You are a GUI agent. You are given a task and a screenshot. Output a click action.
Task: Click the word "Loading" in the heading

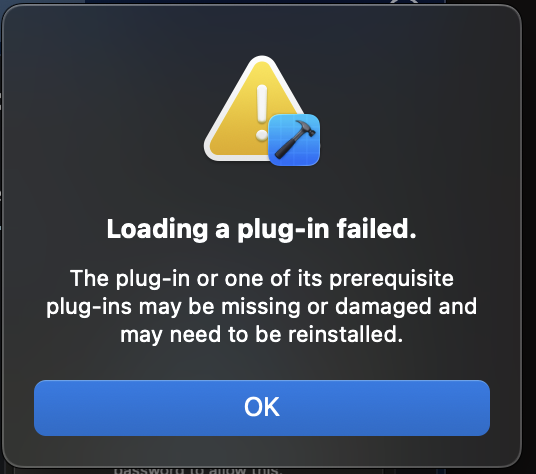tap(157, 230)
